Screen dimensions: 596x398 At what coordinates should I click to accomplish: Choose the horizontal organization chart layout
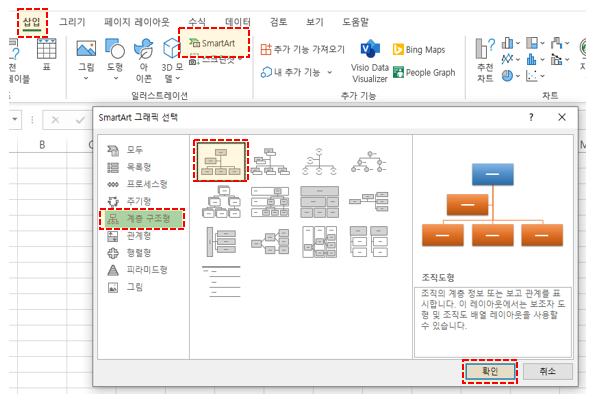369,201
